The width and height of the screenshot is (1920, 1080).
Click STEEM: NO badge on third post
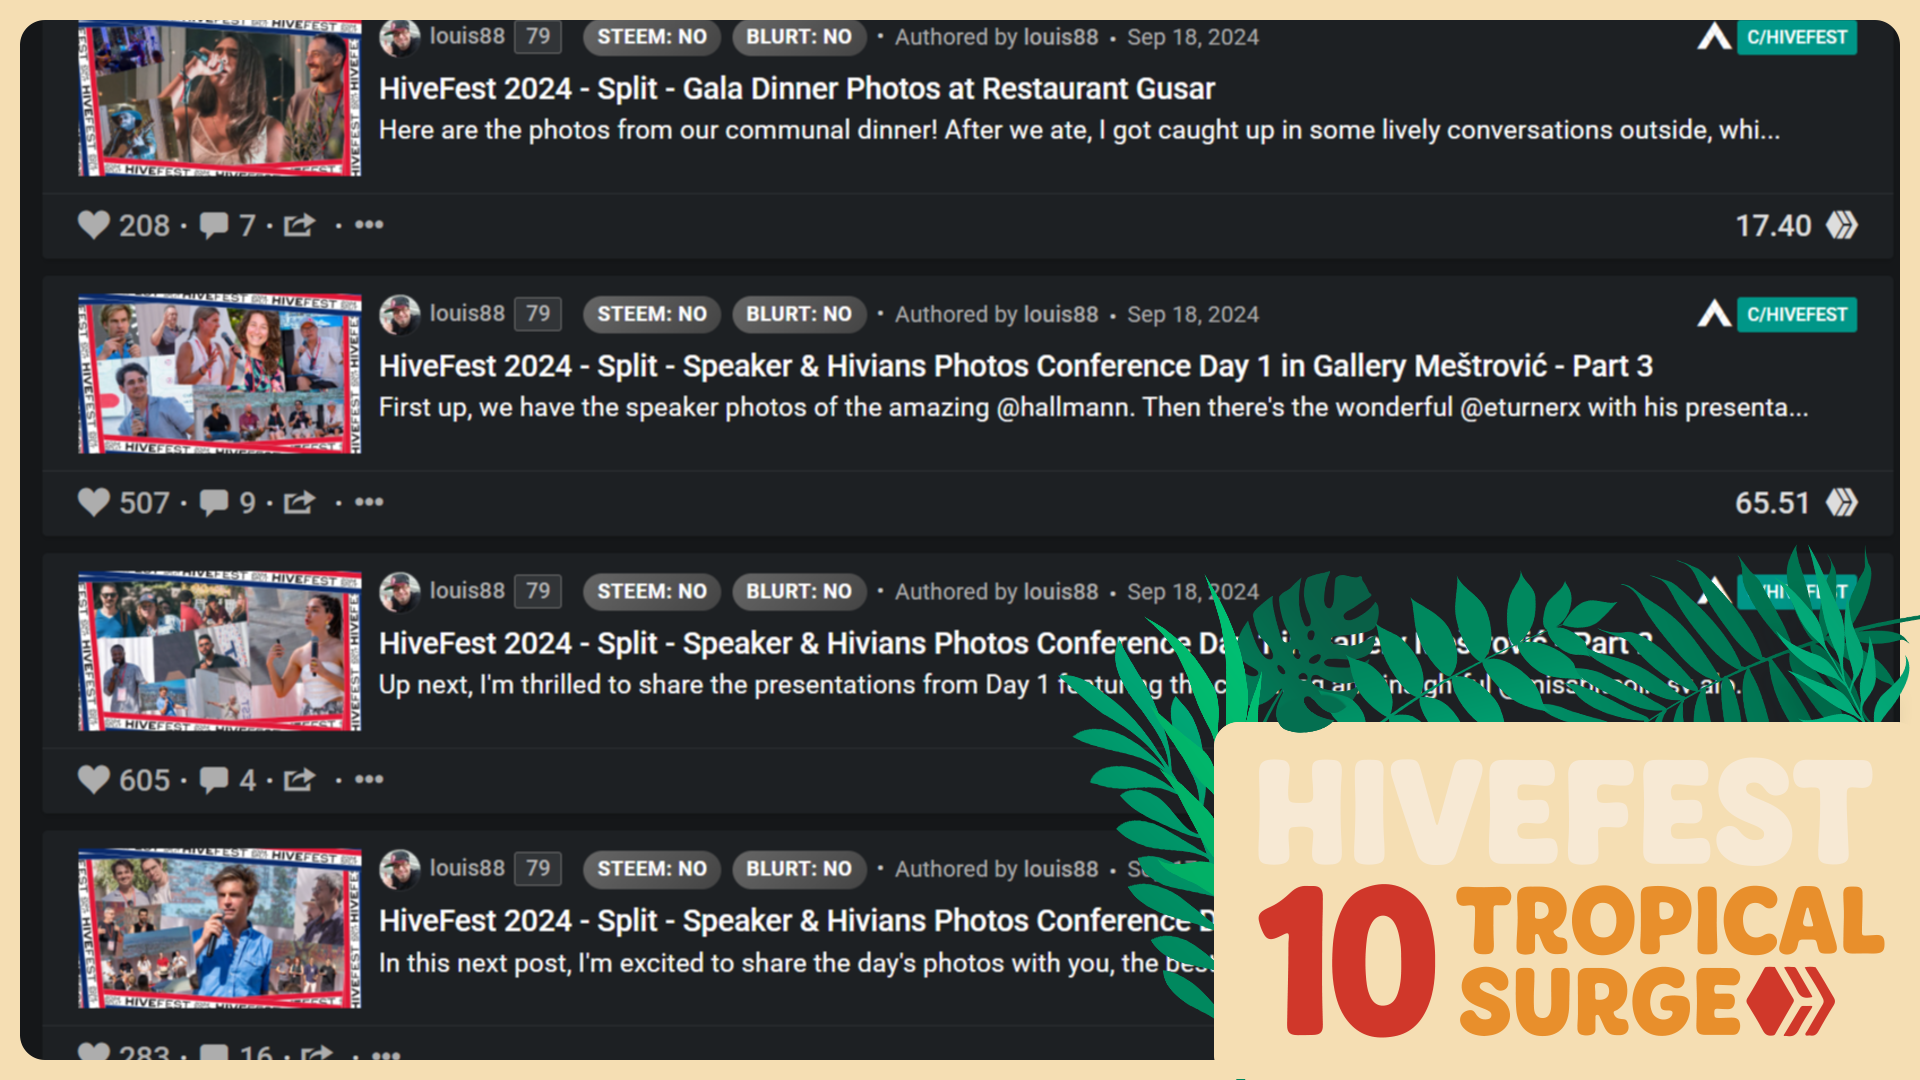651,591
